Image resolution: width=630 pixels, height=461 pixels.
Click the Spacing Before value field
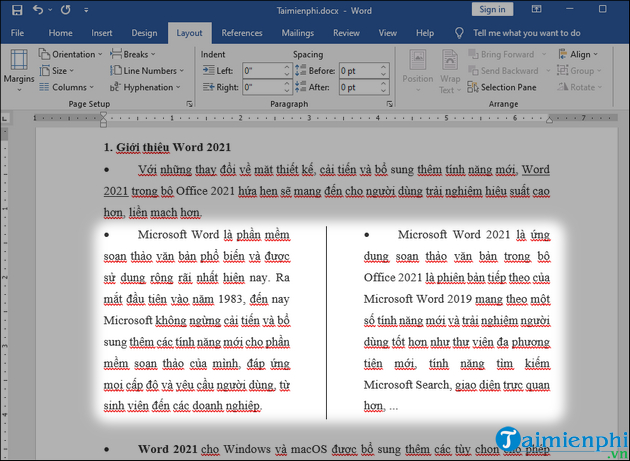(359, 71)
